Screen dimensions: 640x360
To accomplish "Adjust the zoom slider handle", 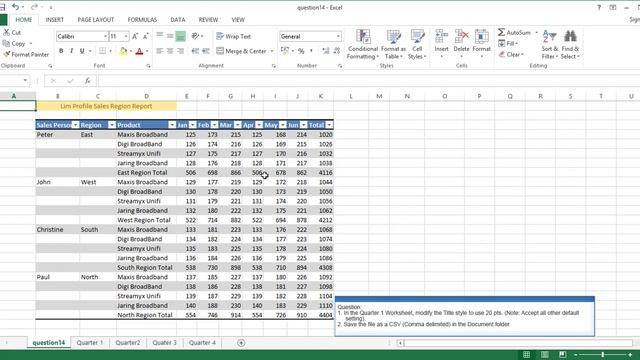I will click(x=602, y=355).
